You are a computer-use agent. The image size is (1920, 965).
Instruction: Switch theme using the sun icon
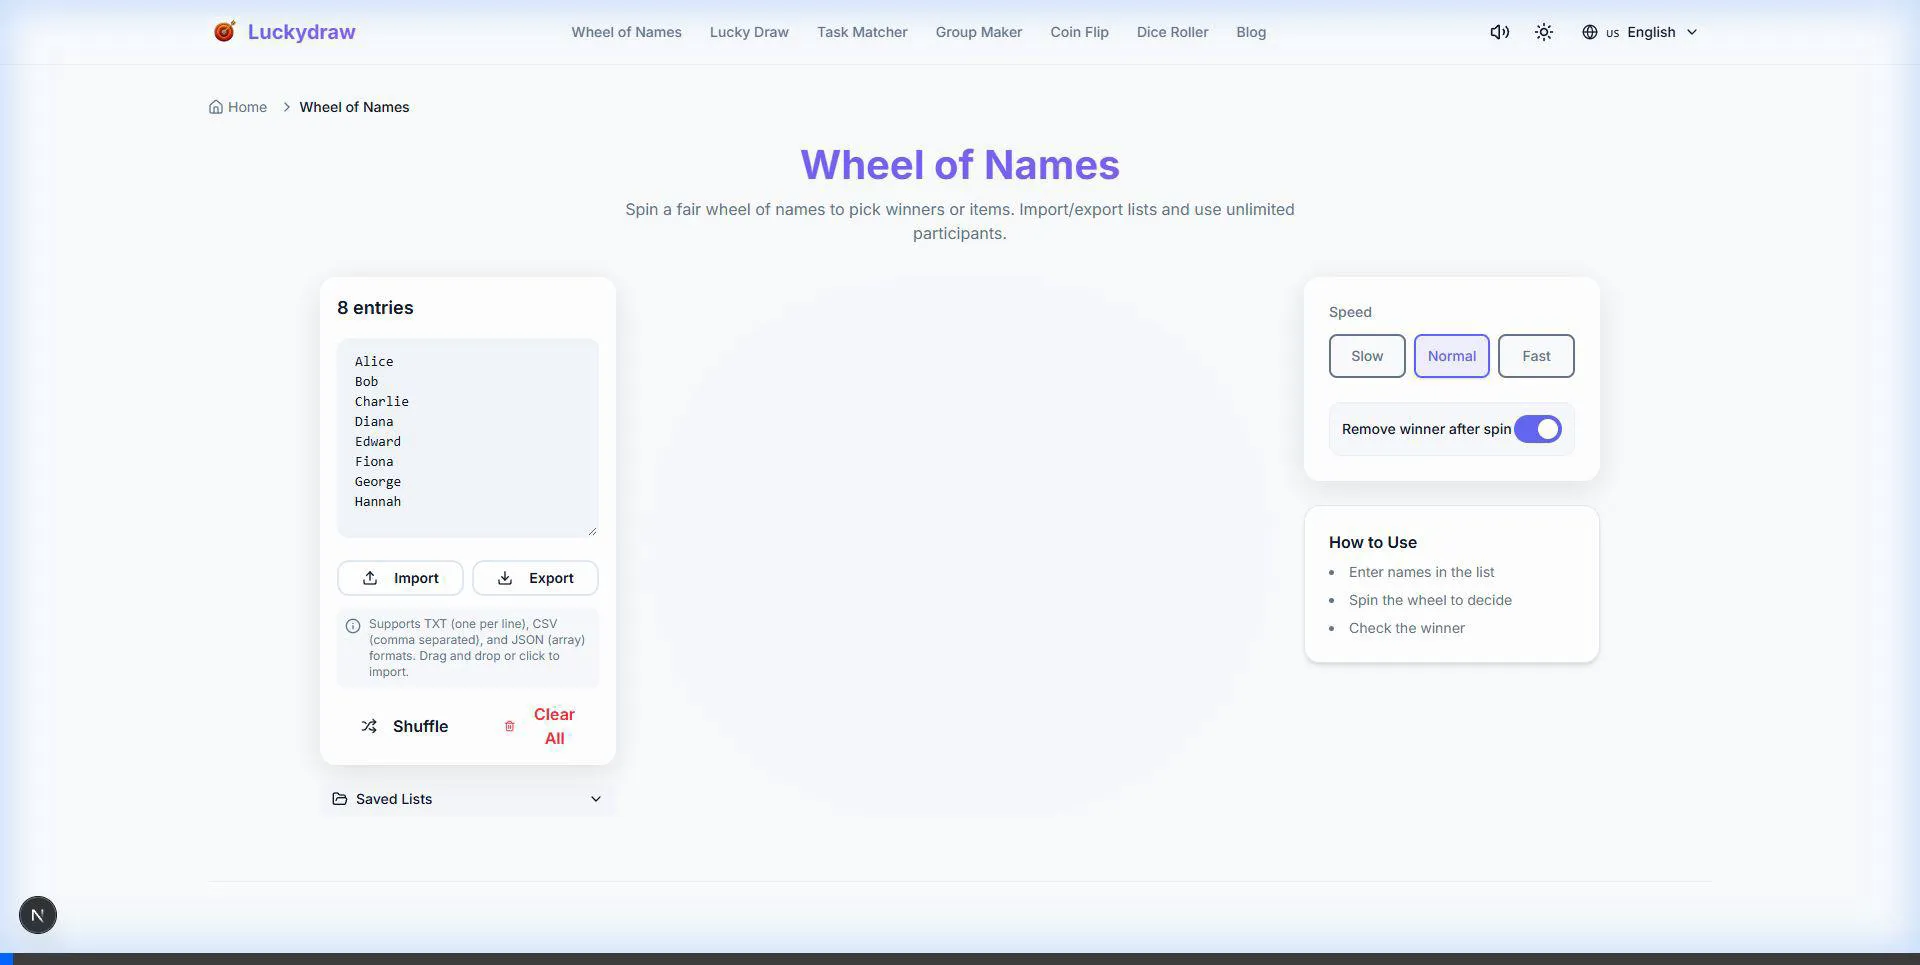coord(1544,32)
